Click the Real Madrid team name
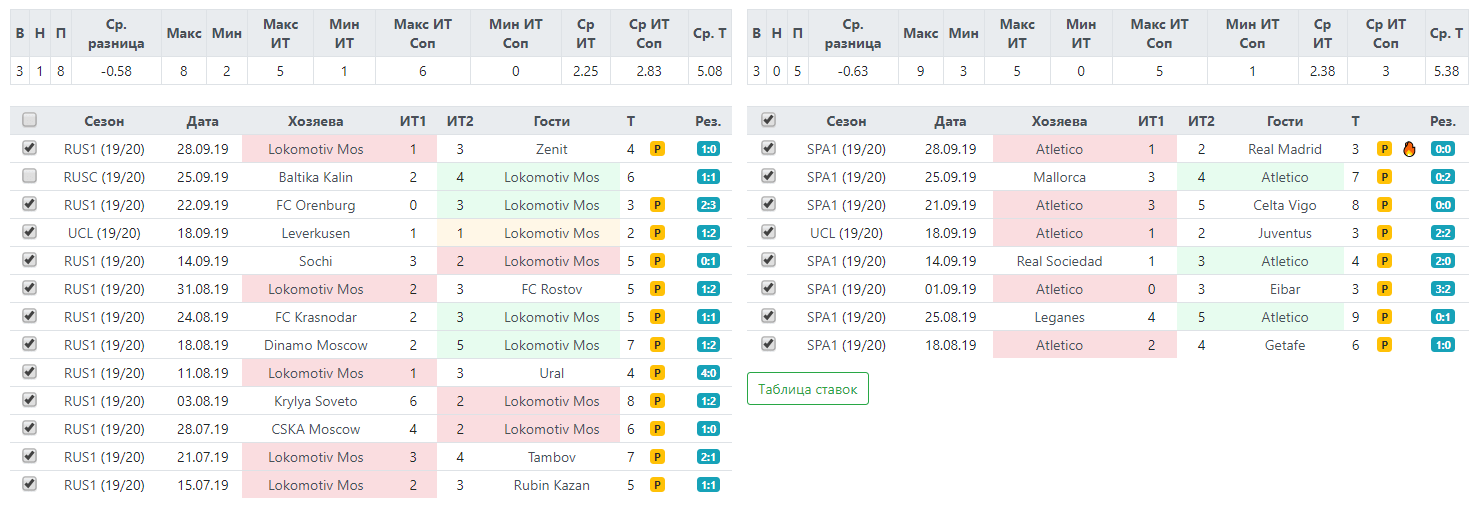 coord(1285,149)
